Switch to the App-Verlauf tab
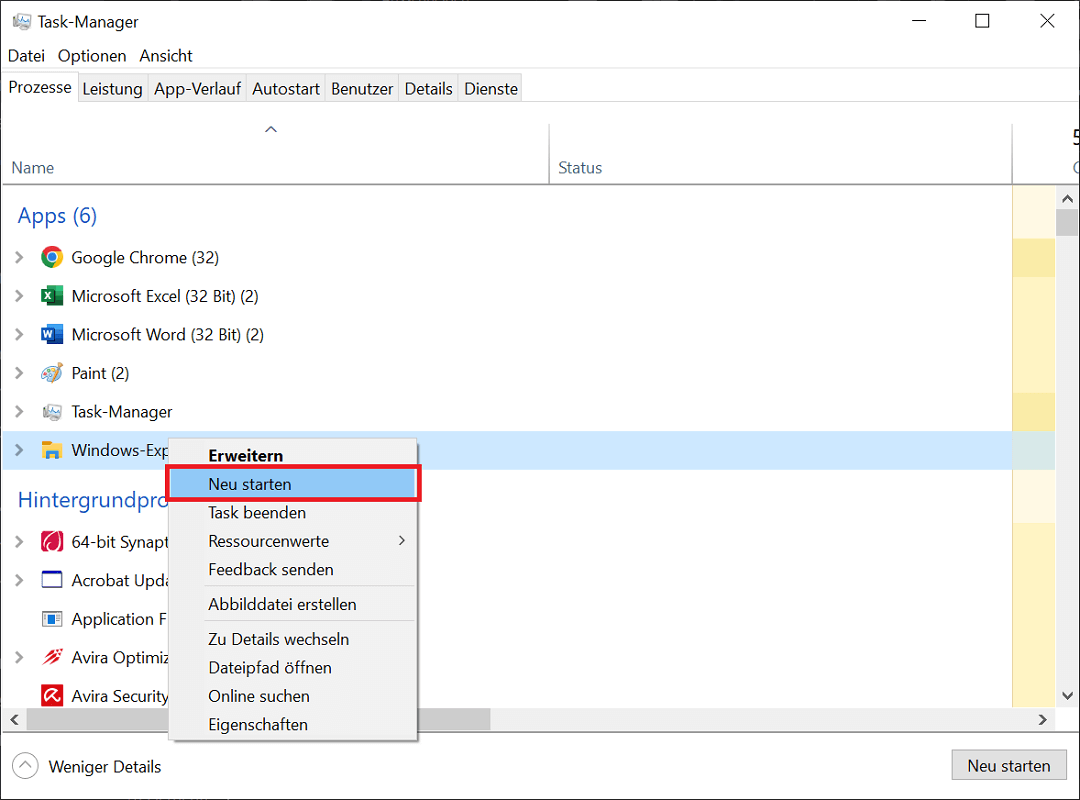The height and width of the screenshot is (800, 1080). pyautogui.click(x=198, y=89)
